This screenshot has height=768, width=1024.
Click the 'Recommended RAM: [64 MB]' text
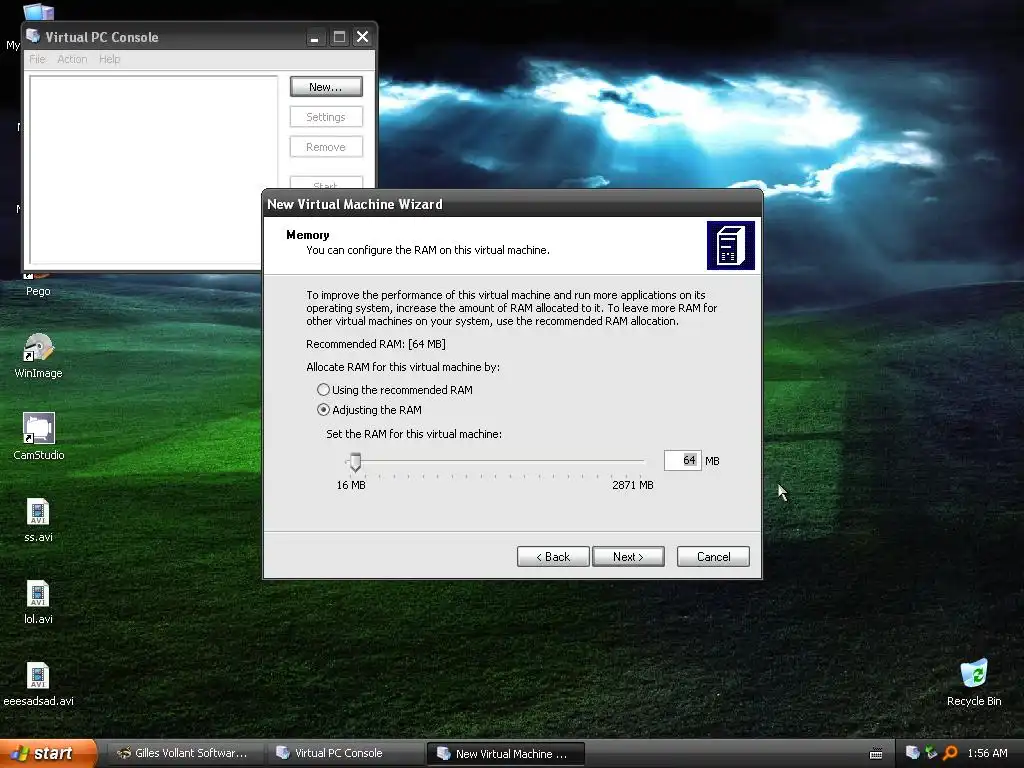tap(376, 344)
